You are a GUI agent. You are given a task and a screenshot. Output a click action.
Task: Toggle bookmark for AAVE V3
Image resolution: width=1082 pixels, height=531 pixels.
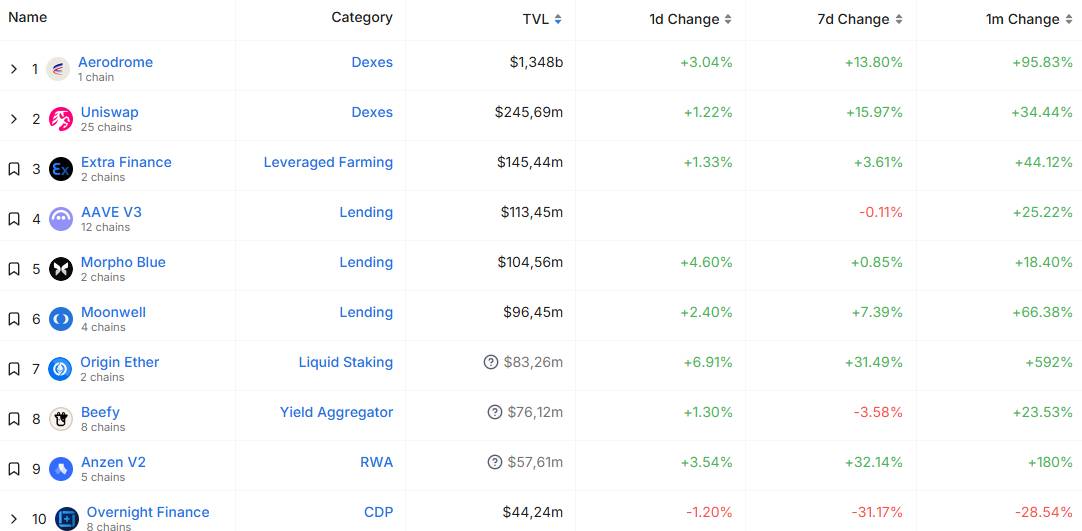click(x=14, y=219)
